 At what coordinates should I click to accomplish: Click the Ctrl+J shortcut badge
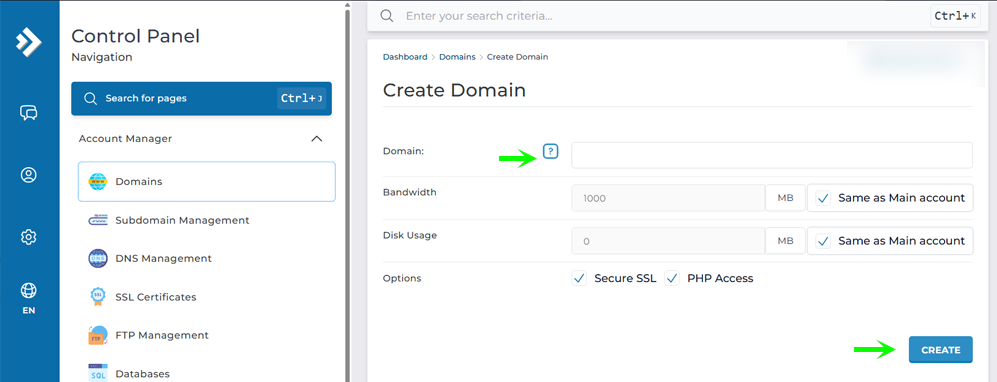click(301, 99)
